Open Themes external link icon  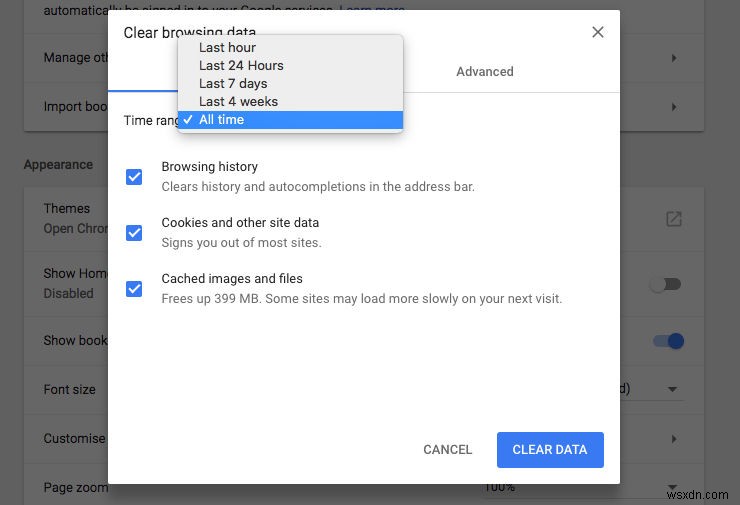674,219
